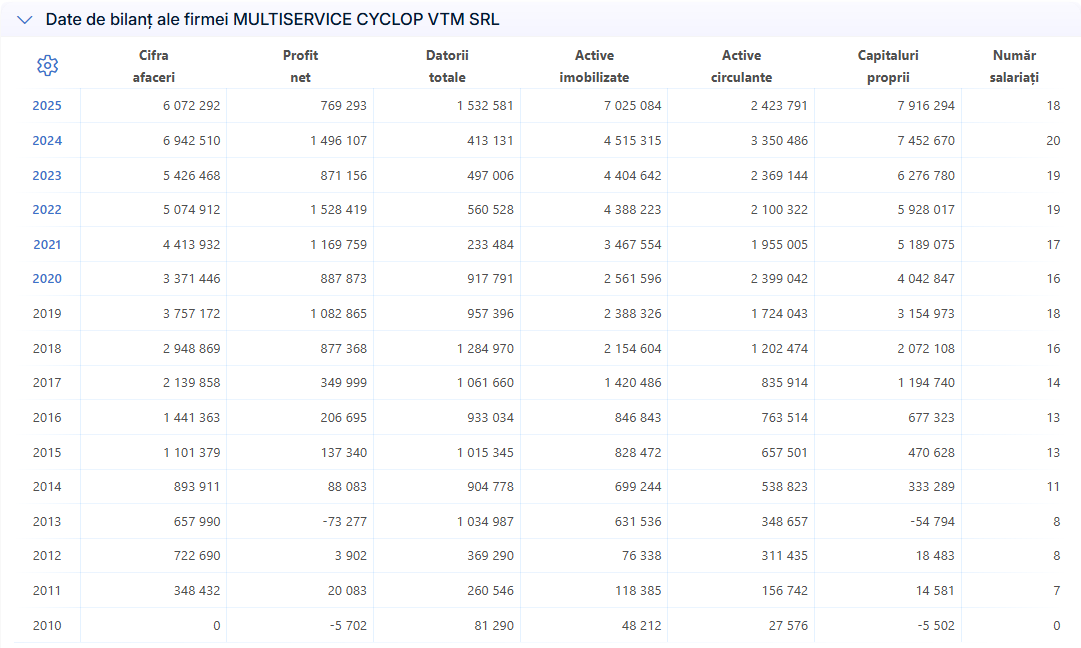This screenshot has width=1081, height=648.
Task: Select the section title MULTISERVICE CYCLOP VTM SRL
Action: (x=366, y=19)
